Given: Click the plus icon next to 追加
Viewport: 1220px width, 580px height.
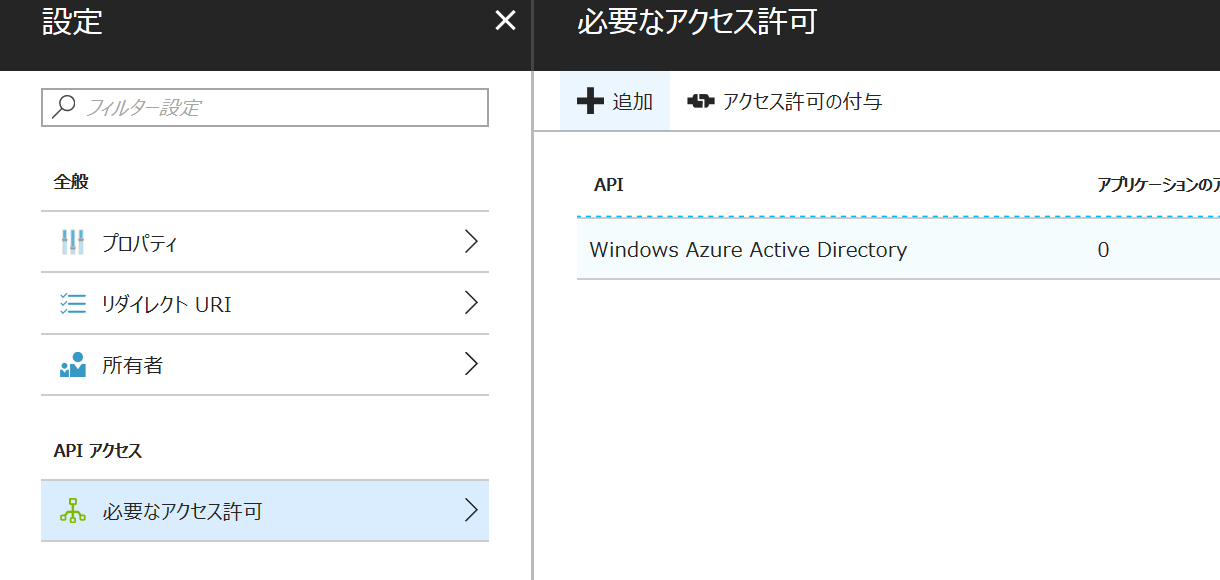Looking at the screenshot, I should (591, 100).
